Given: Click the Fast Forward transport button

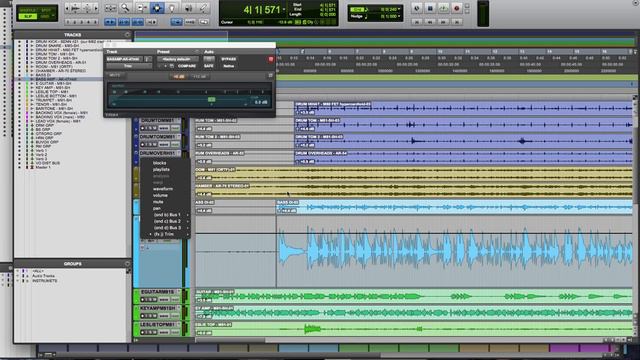Looking at the screenshot, I should pyautogui.click(x=443, y=22).
